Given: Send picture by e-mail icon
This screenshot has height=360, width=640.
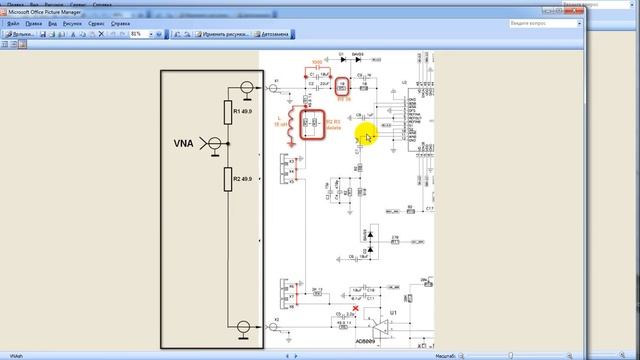Looking at the screenshot, I should [61, 34].
